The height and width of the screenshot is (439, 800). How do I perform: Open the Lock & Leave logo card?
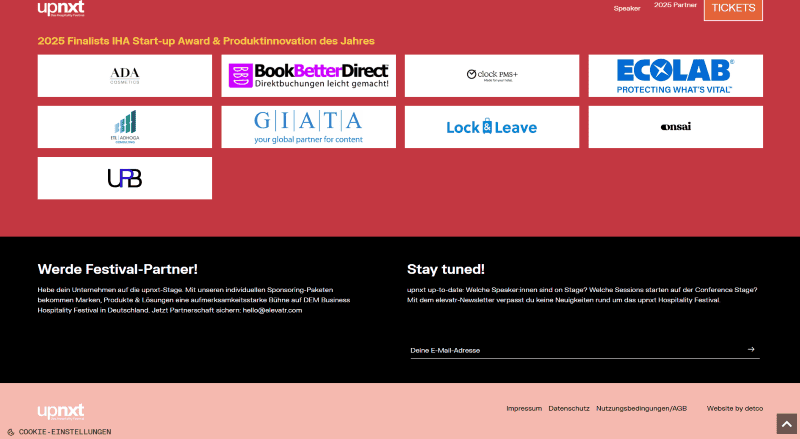click(492, 127)
